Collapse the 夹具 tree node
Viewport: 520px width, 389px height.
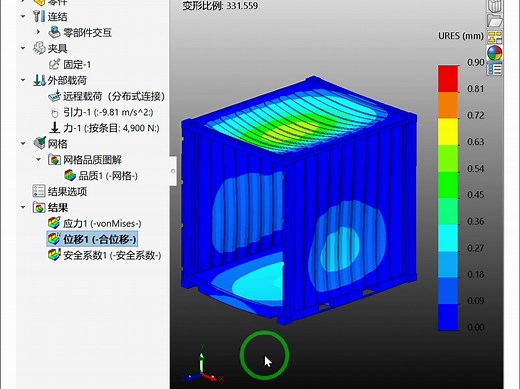point(23,48)
